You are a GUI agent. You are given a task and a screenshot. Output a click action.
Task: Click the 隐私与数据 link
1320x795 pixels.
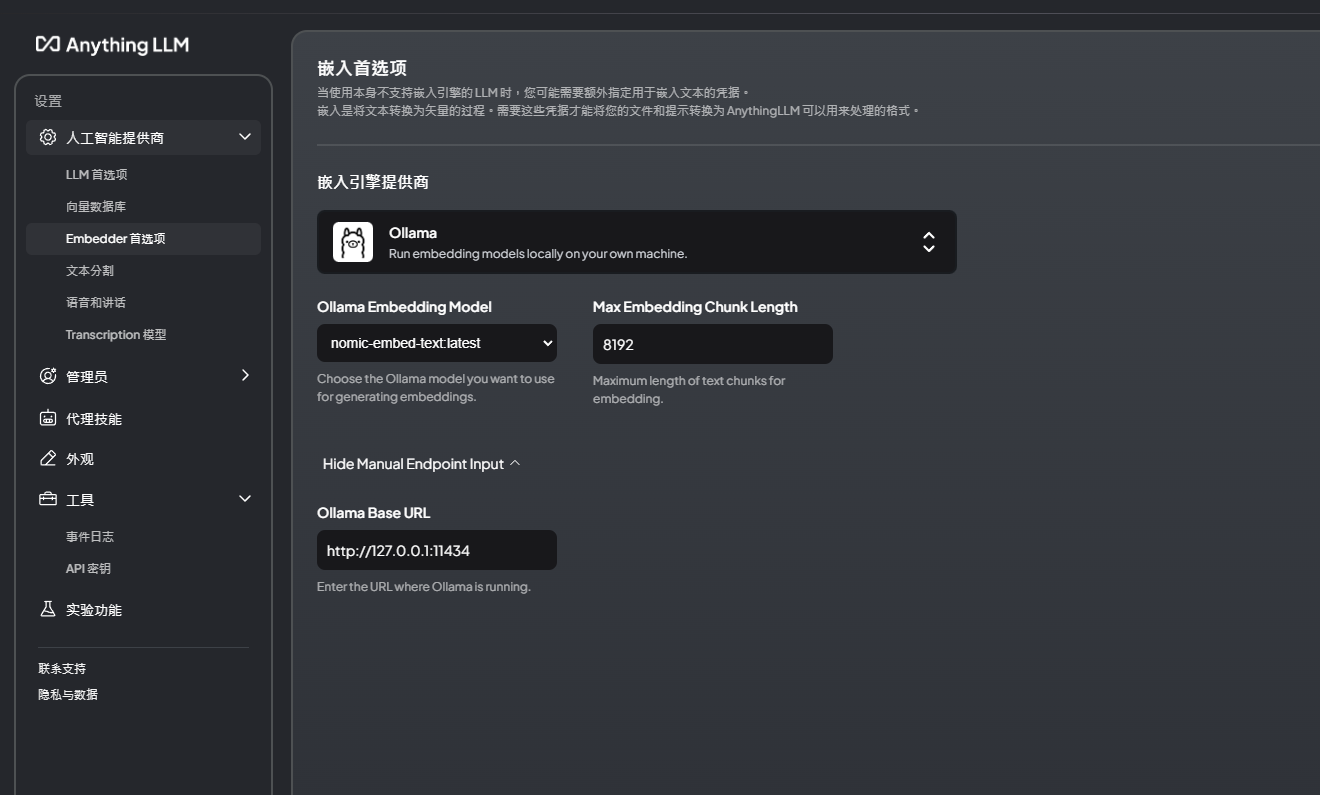[68, 695]
